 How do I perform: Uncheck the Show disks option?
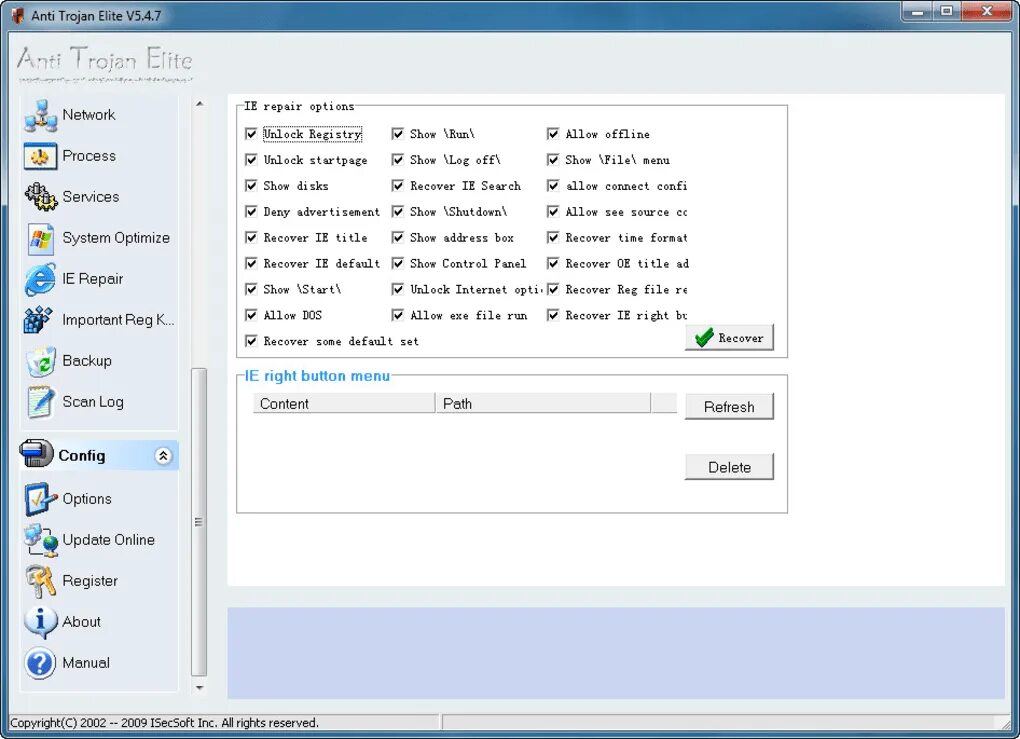(251, 186)
